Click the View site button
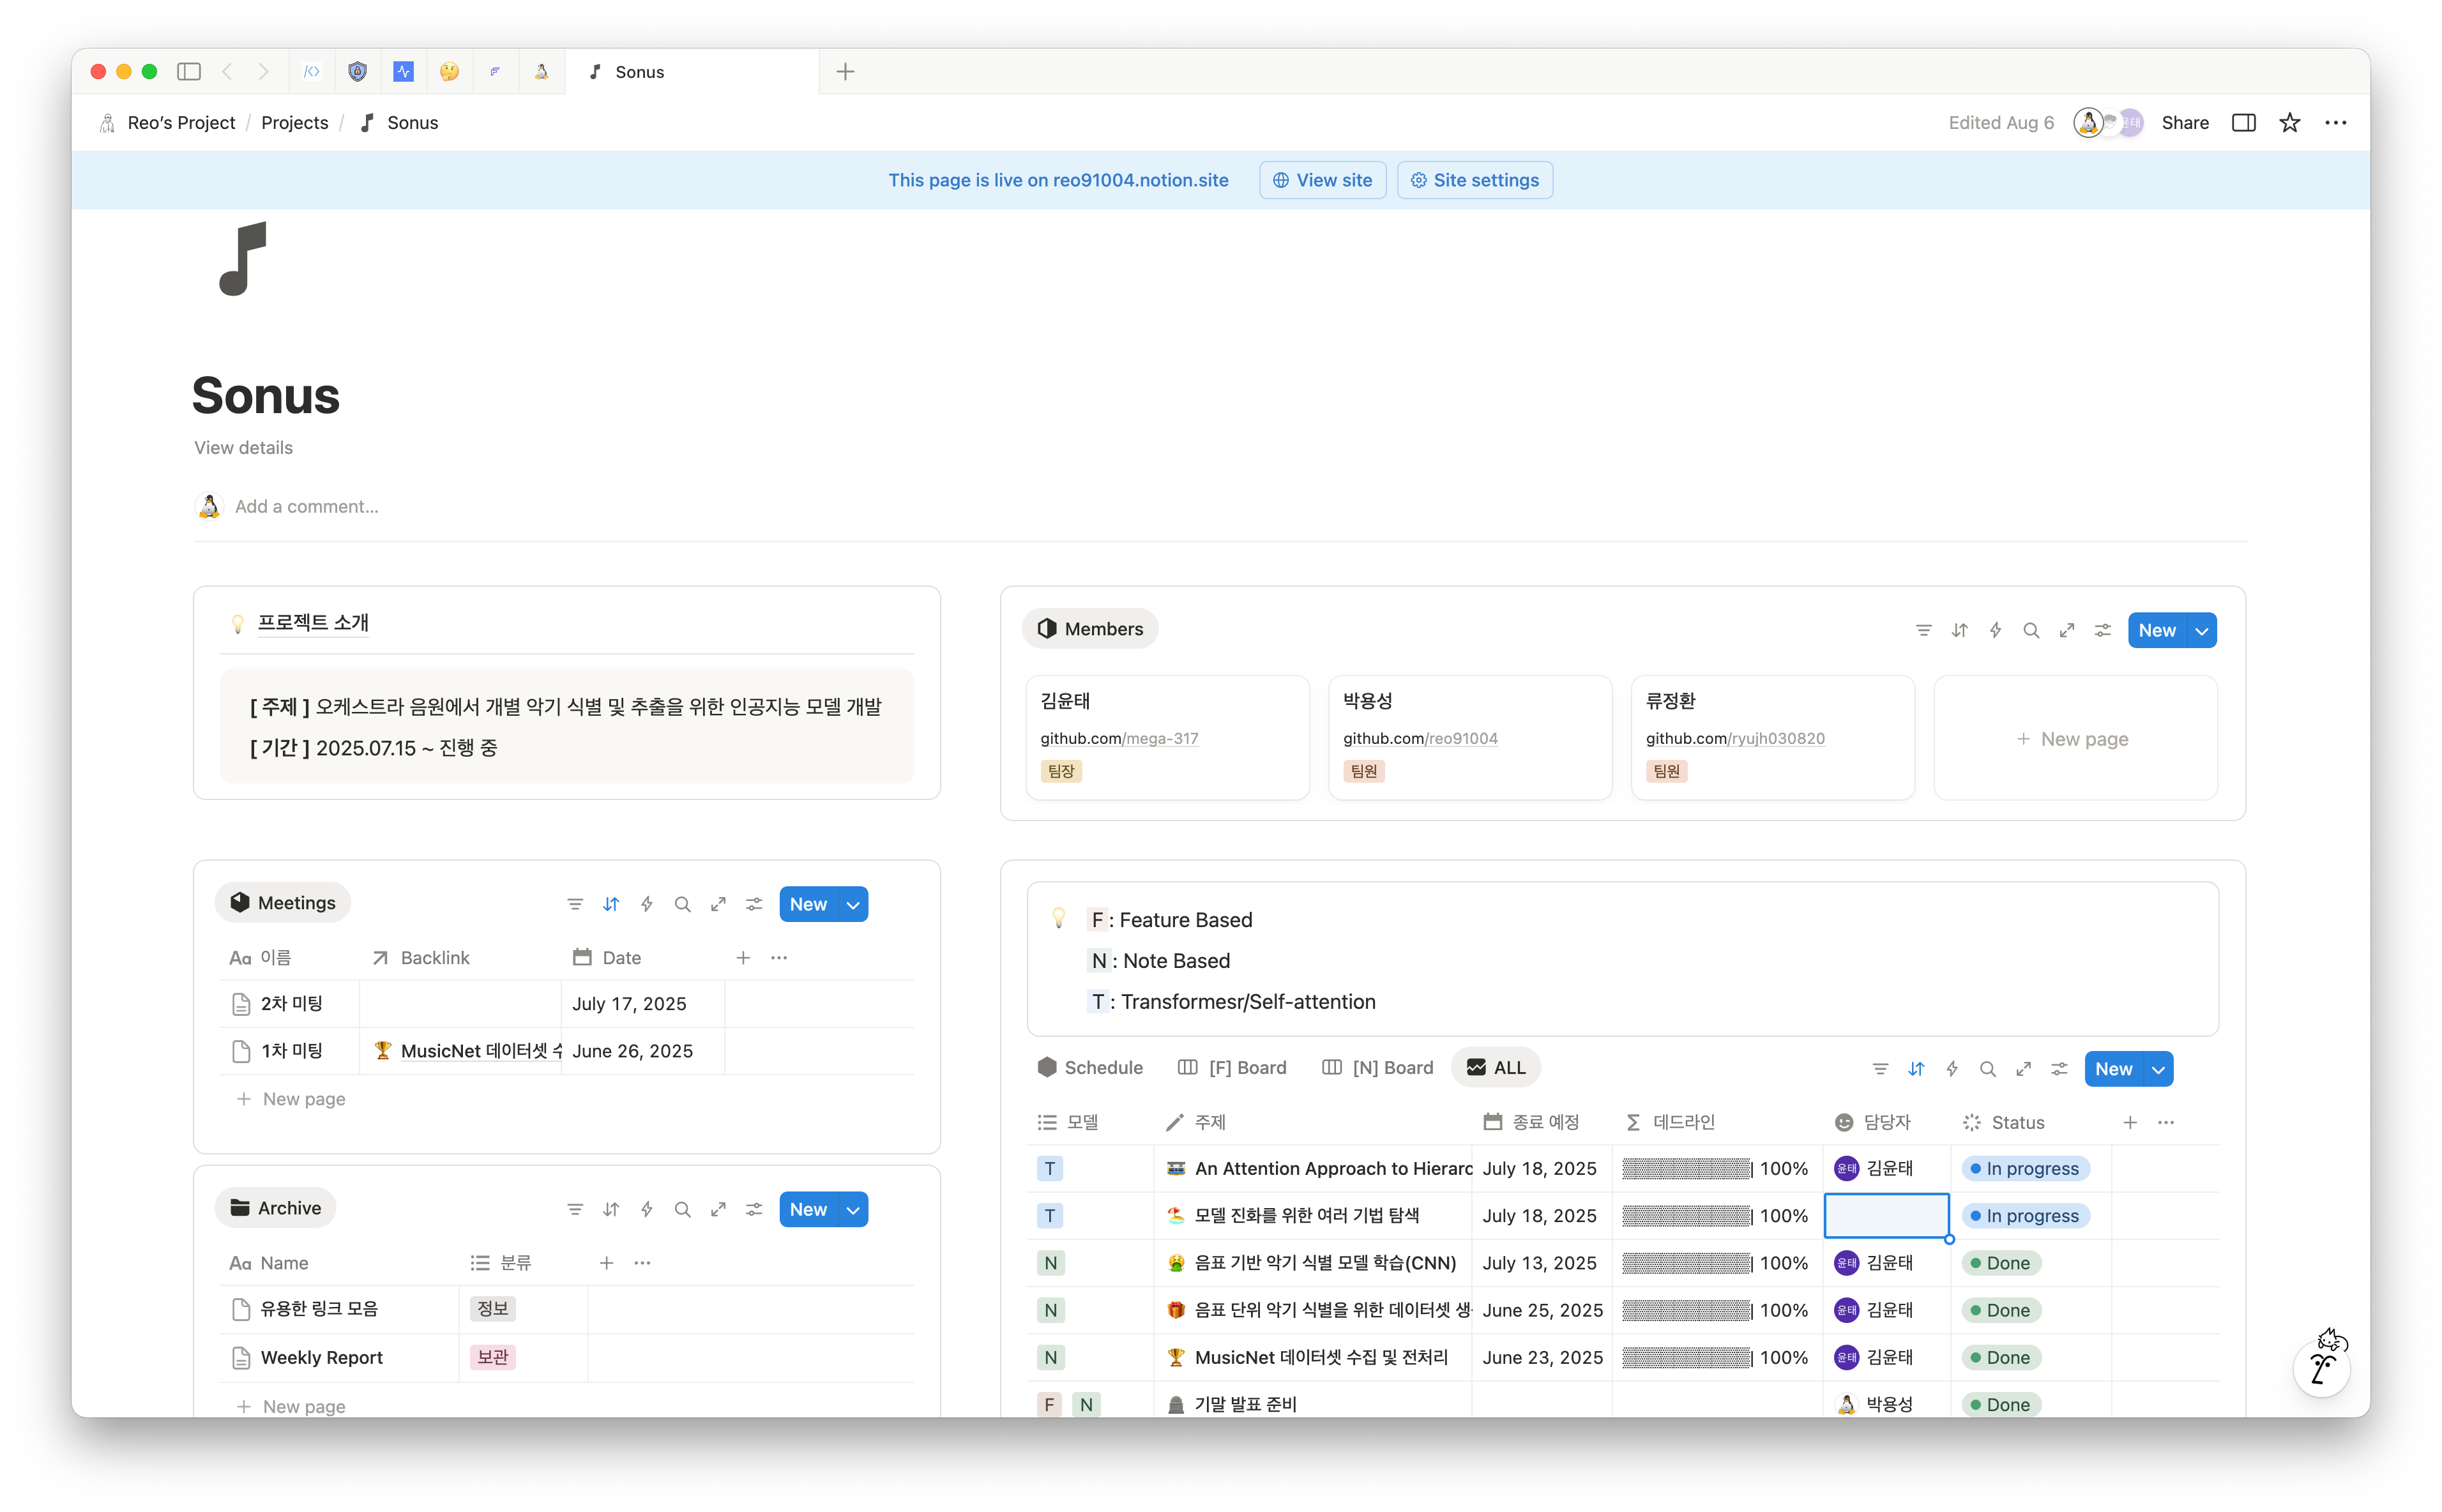The image size is (2442, 1512). (x=1322, y=180)
